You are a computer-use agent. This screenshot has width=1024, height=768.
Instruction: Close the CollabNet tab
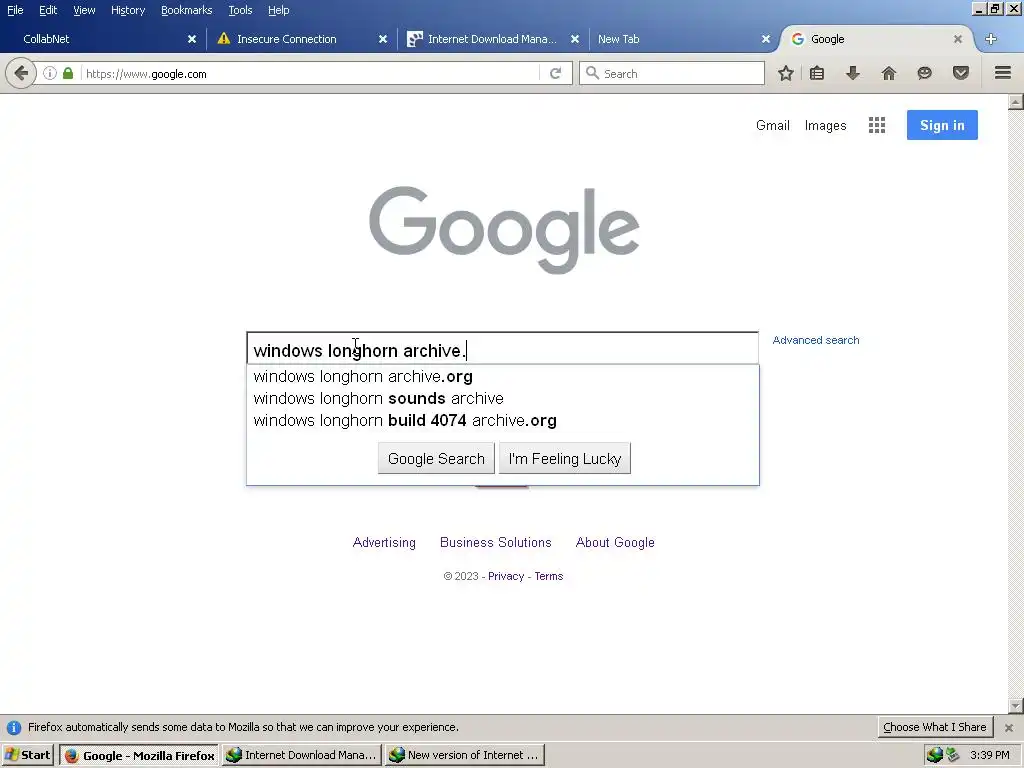(192, 39)
